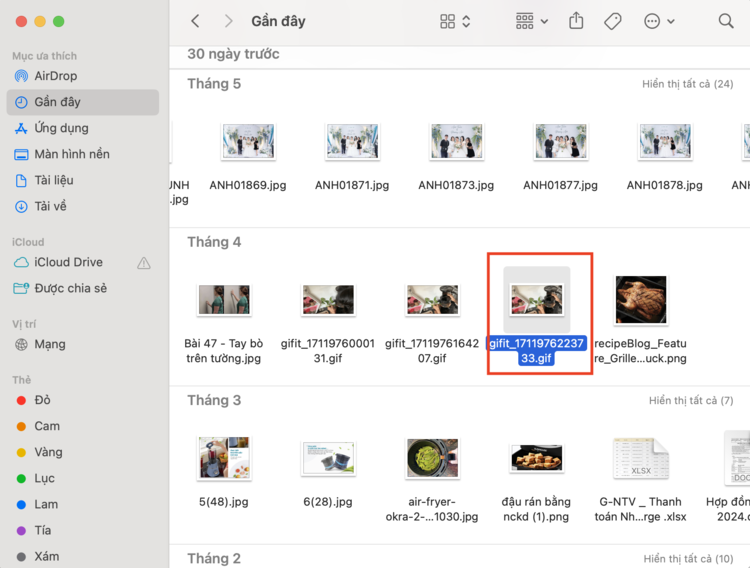
Task: Open the More actions ellipsis button
Action: pos(652,21)
